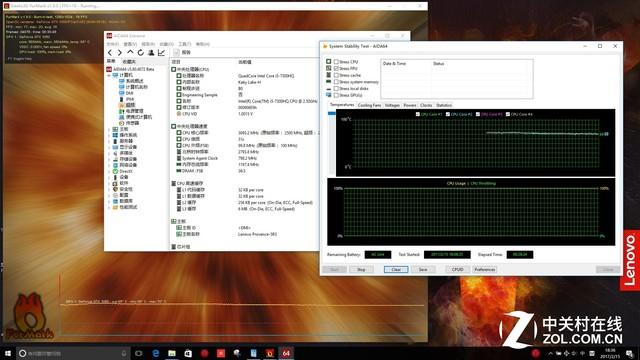The width and height of the screenshot is (640, 360).
Task: Open Microsoft Edge from the taskbar
Action: (156, 353)
